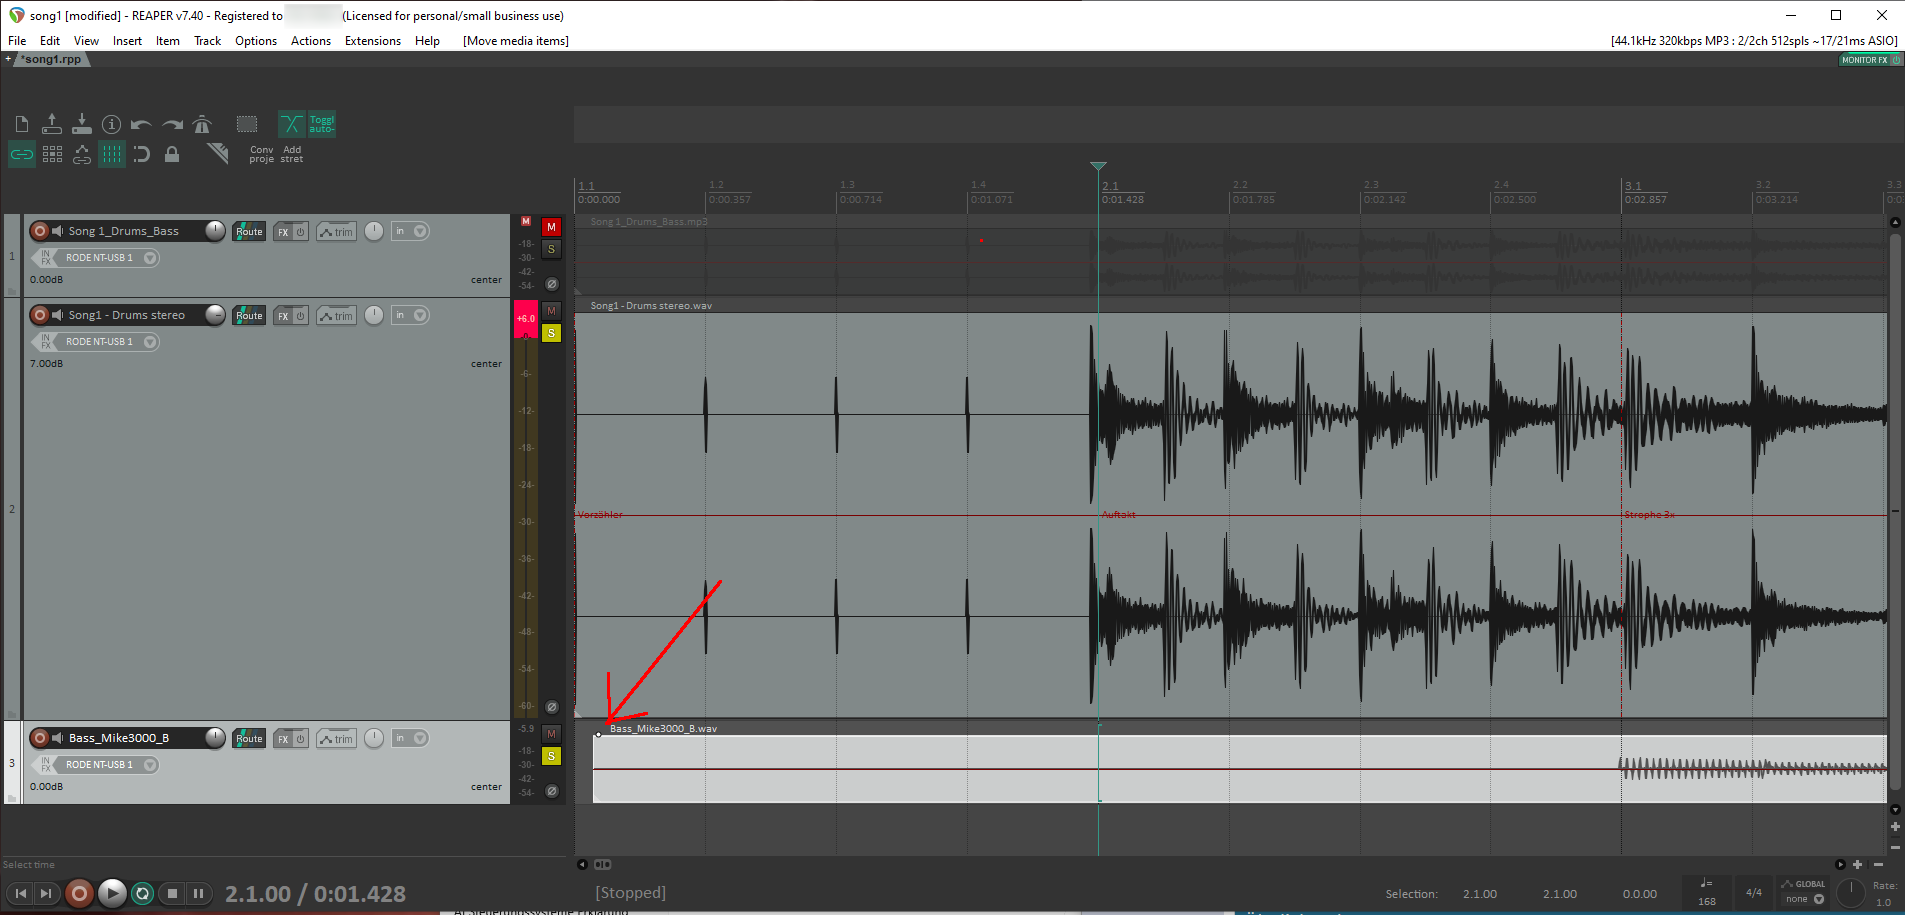The width and height of the screenshot is (1905, 915).
Task: Click the transport Pause button
Action: coord(198,893)
